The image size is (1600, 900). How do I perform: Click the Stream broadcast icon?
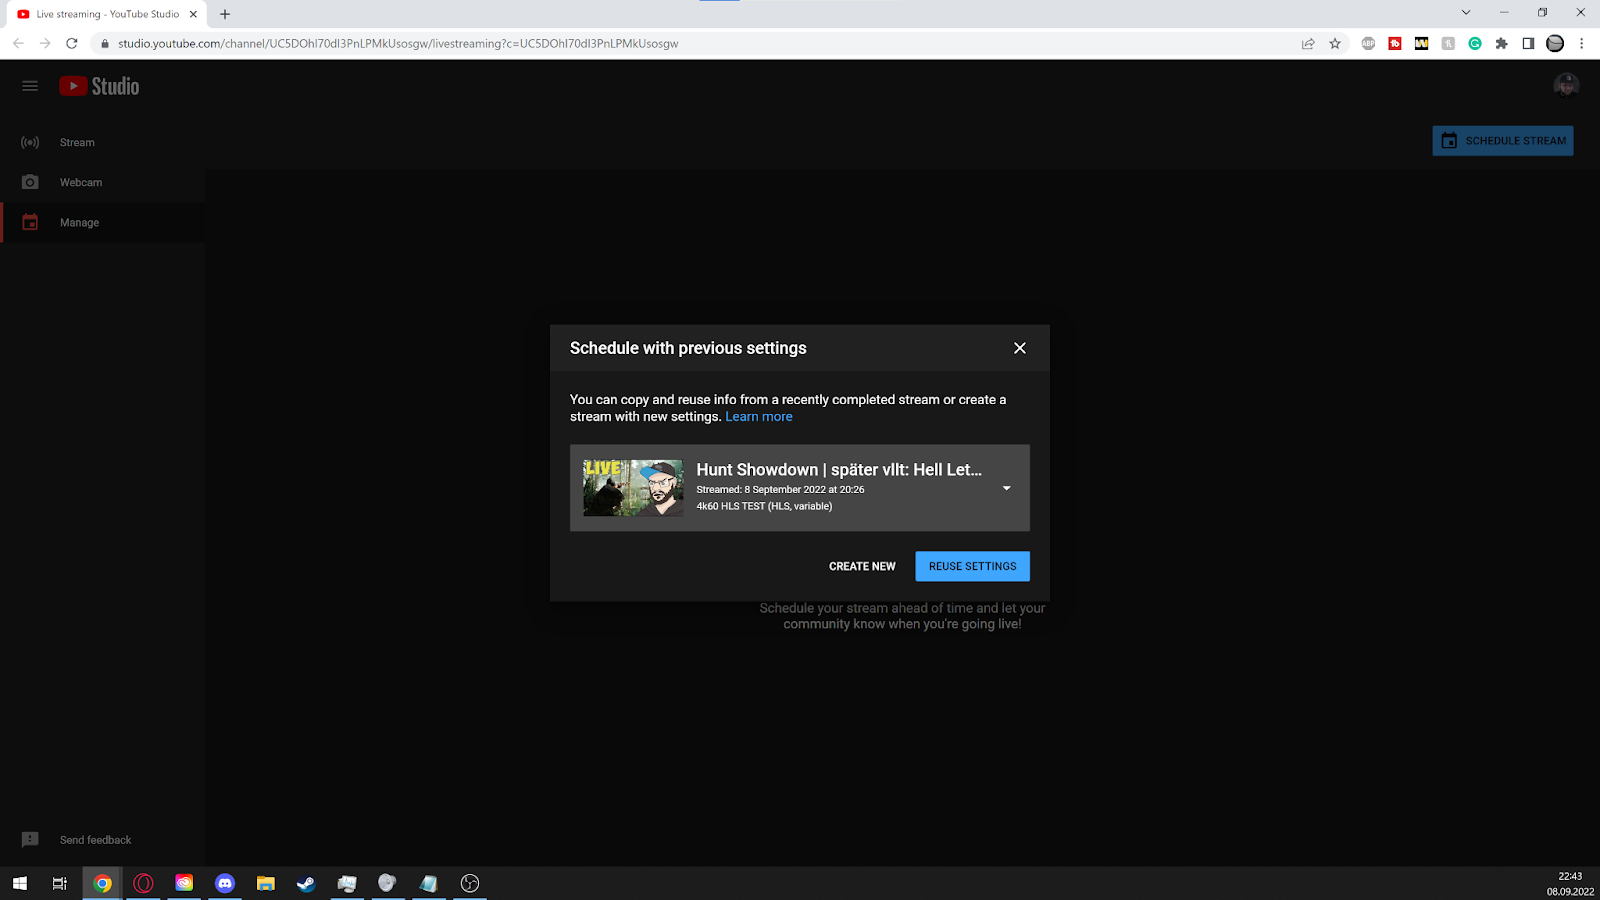point(30,142)
